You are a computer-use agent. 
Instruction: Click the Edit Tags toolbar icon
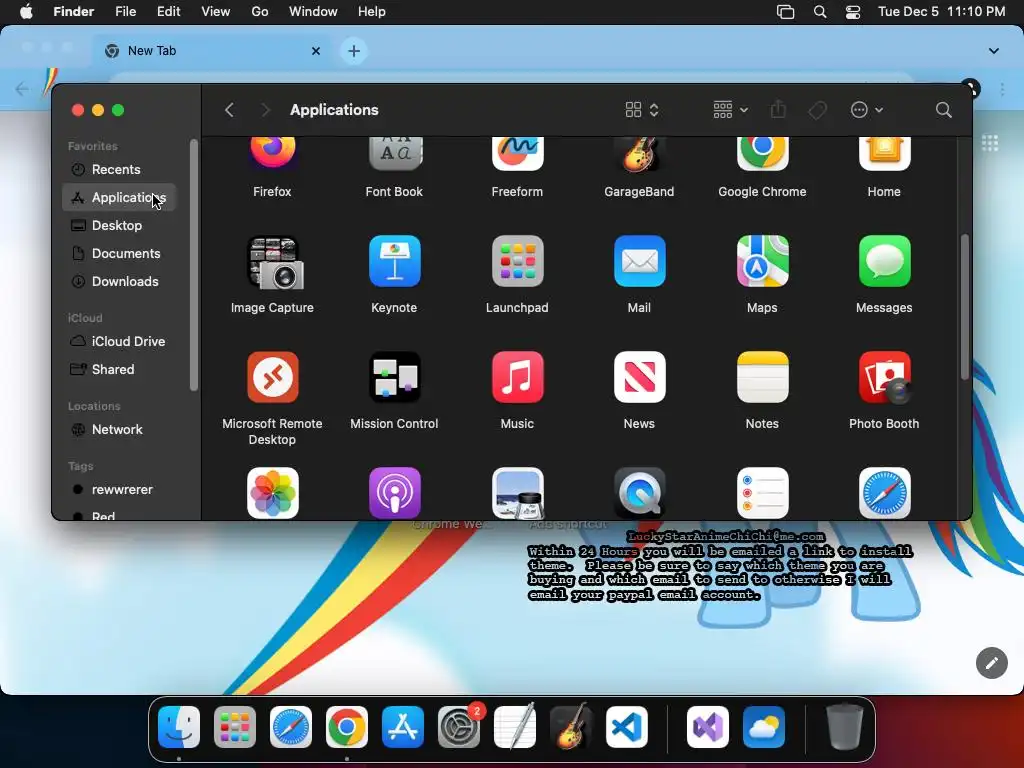click(817, 110)
